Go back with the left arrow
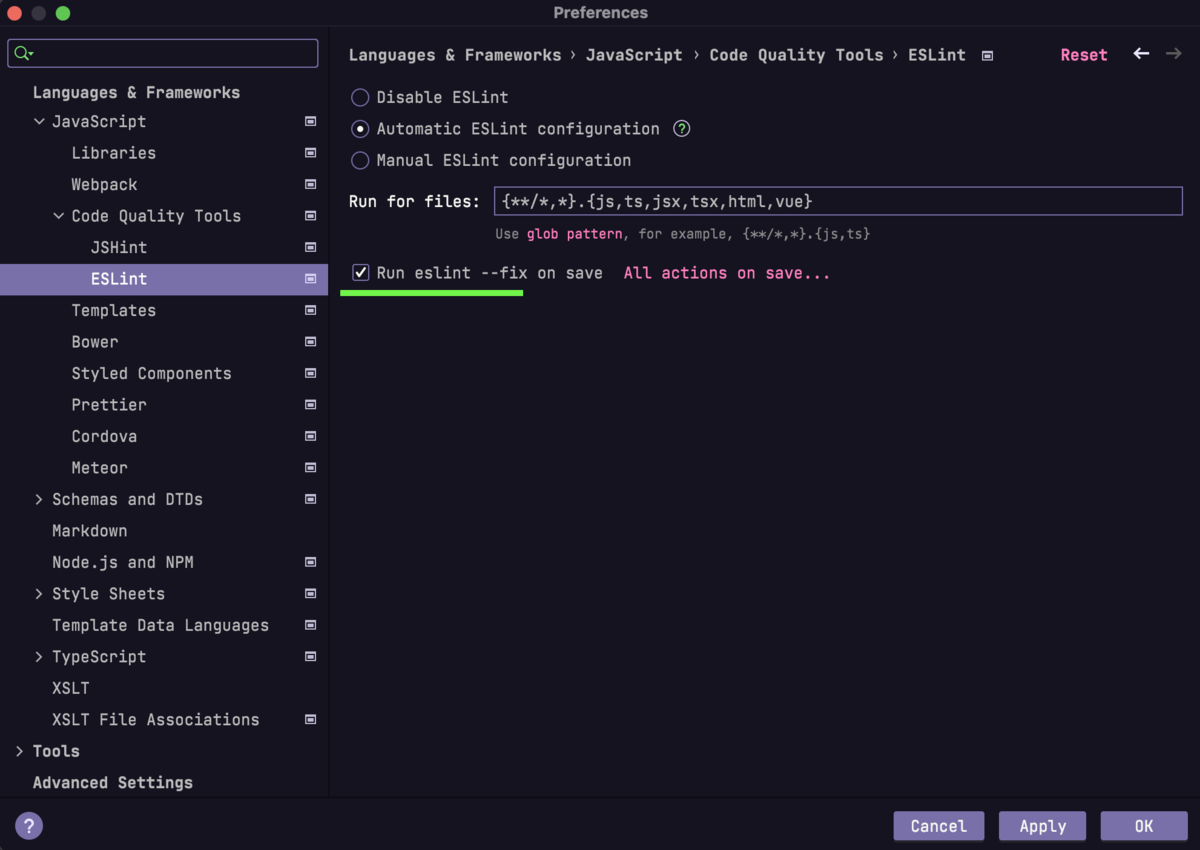1200x850 pixels. 1141,54
